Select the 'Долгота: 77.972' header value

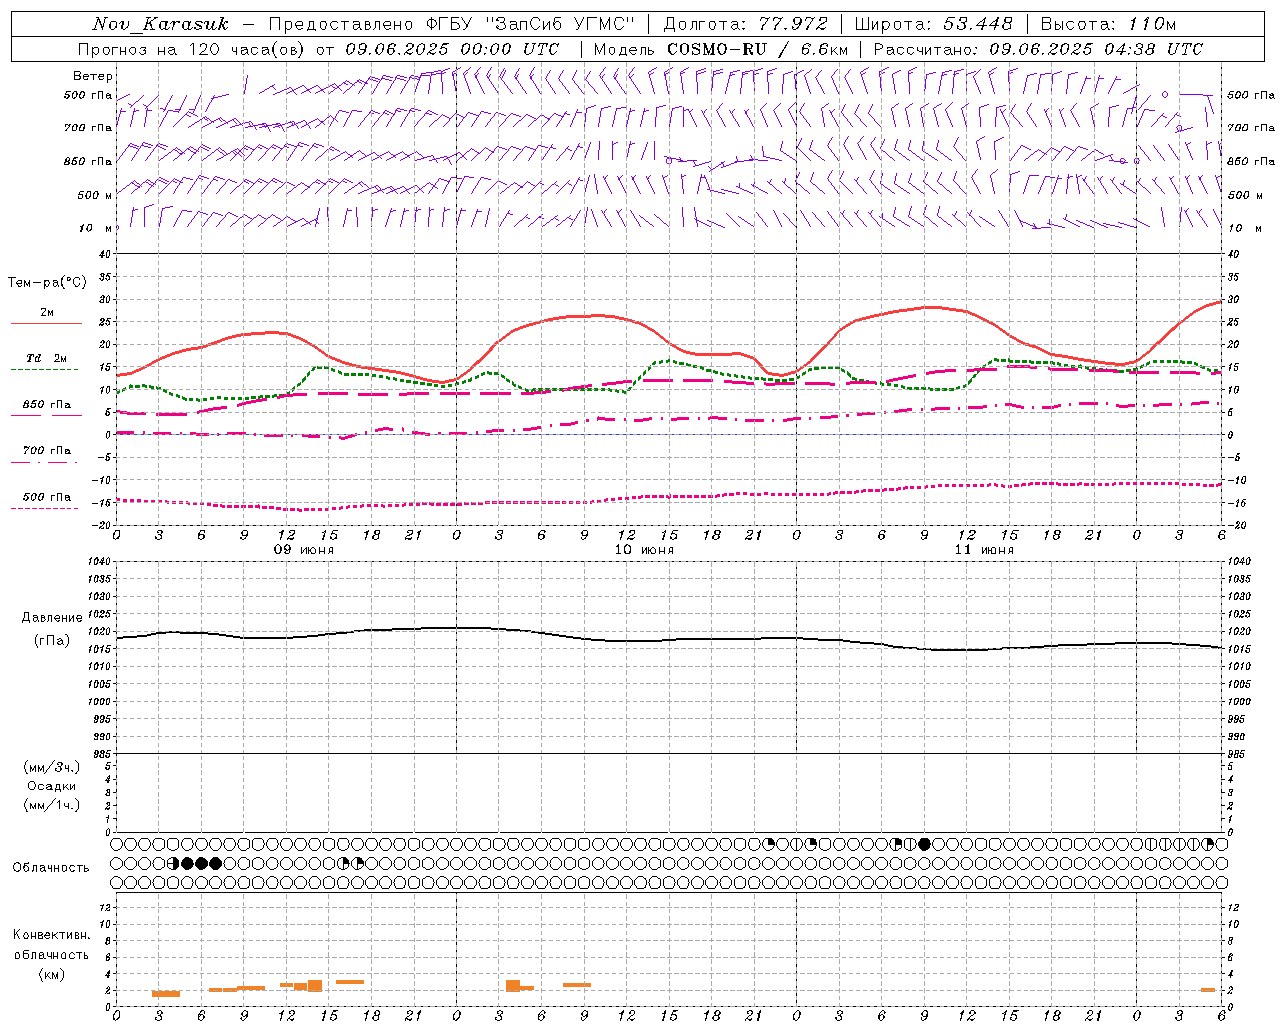[x=745, y=24]
